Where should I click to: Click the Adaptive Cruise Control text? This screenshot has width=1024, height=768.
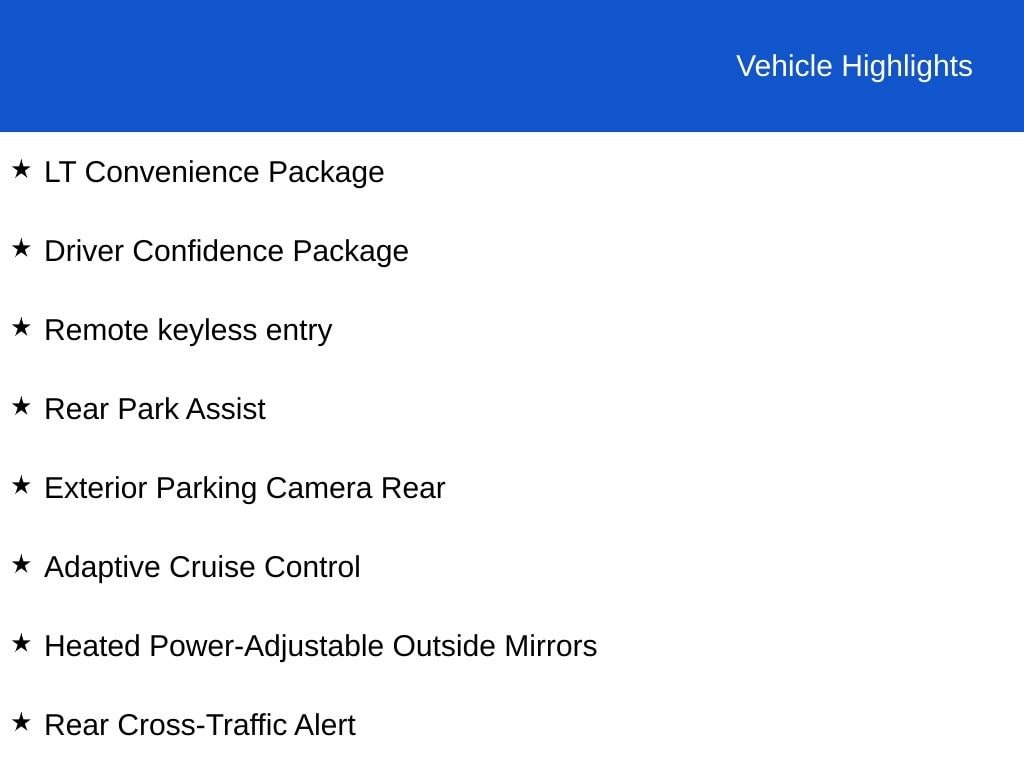[202, 567]
